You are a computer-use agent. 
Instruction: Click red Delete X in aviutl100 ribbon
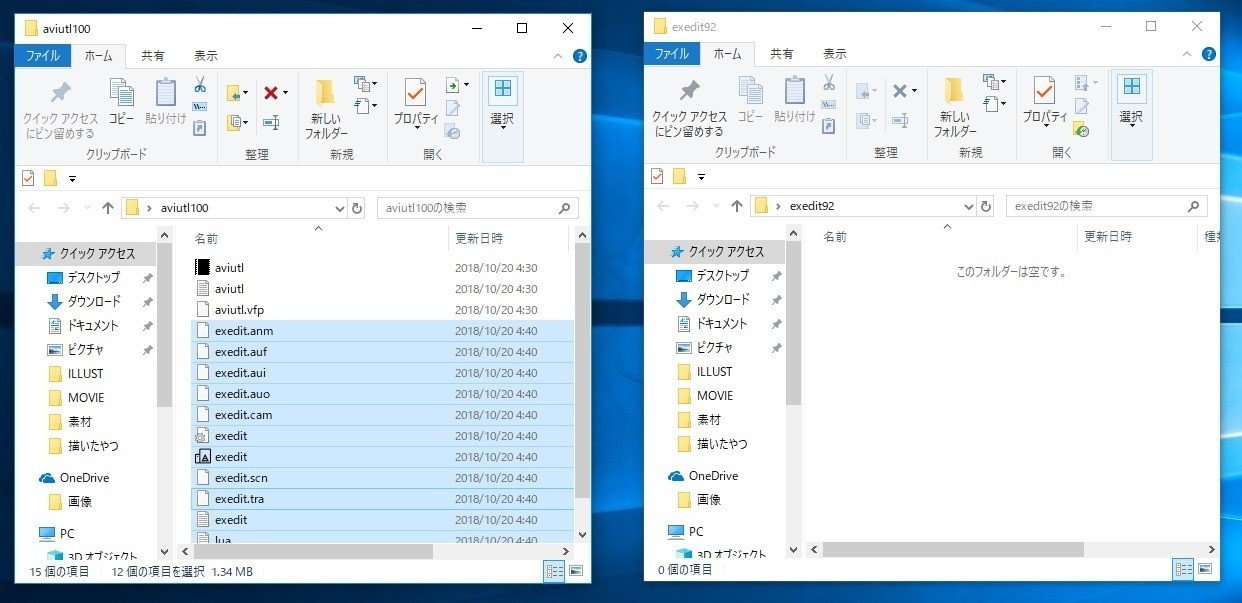[270, 93]
